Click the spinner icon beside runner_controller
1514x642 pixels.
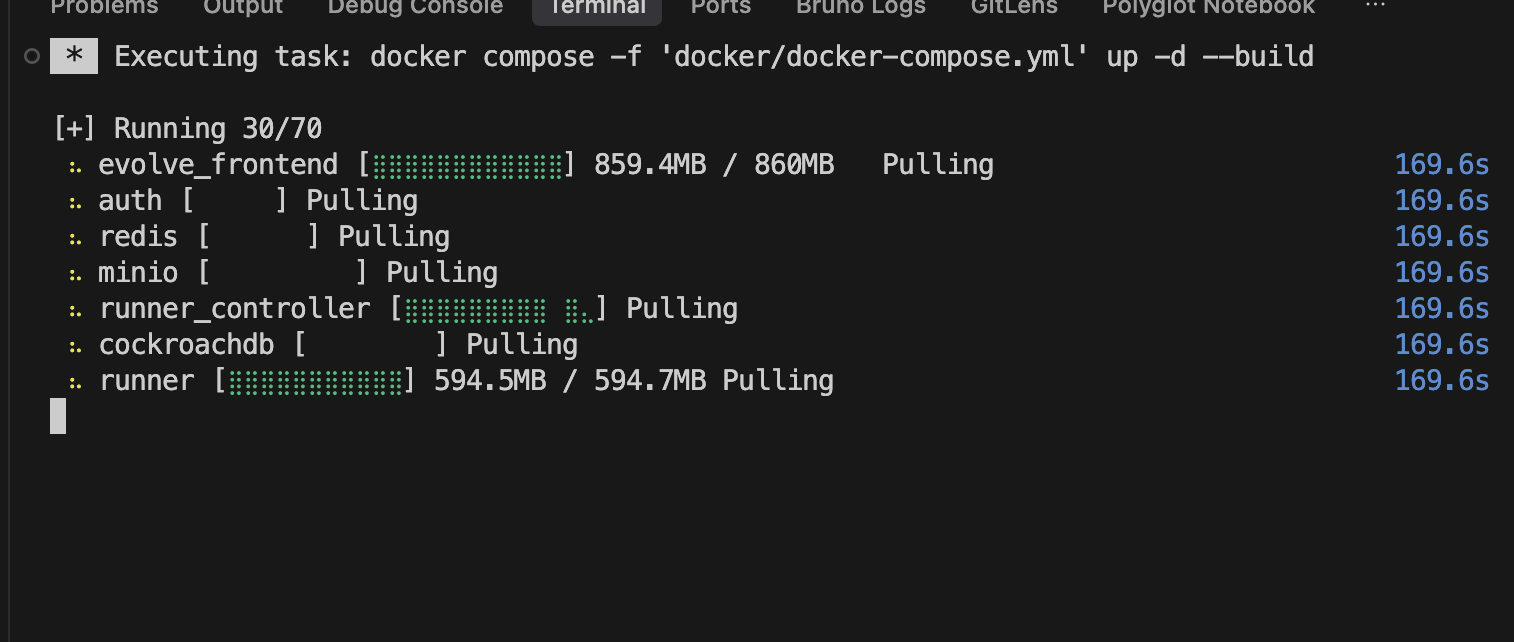coord(76,309)
